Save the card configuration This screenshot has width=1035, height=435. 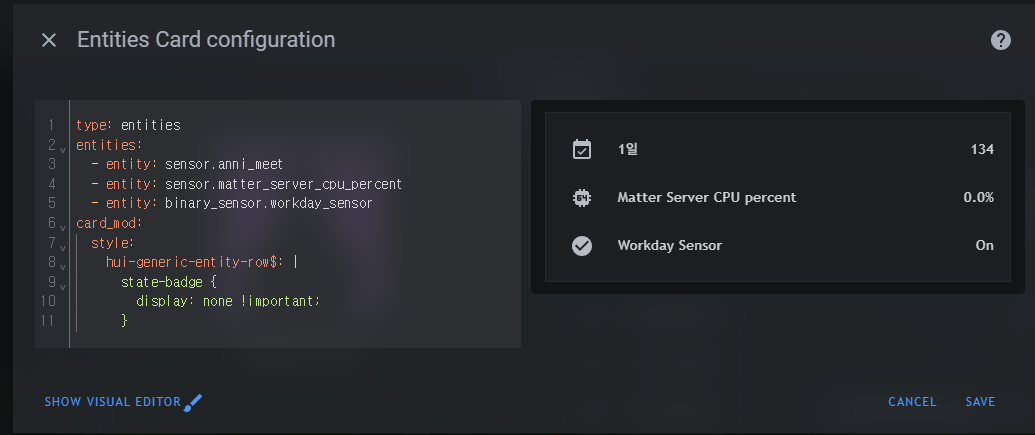click(980, 402)
